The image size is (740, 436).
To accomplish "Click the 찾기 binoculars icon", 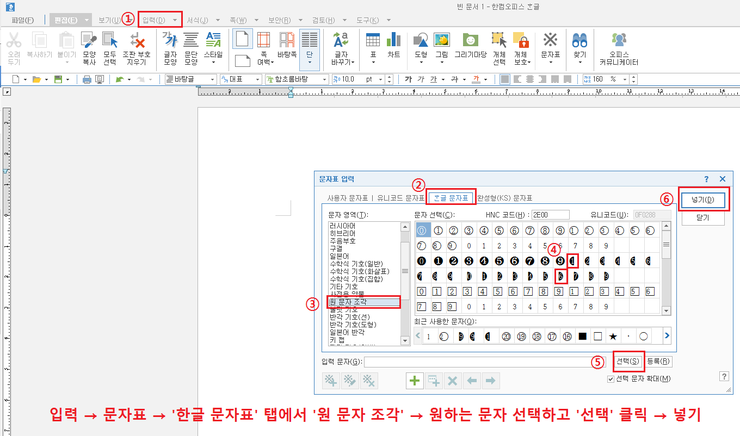I will [580, 45].
